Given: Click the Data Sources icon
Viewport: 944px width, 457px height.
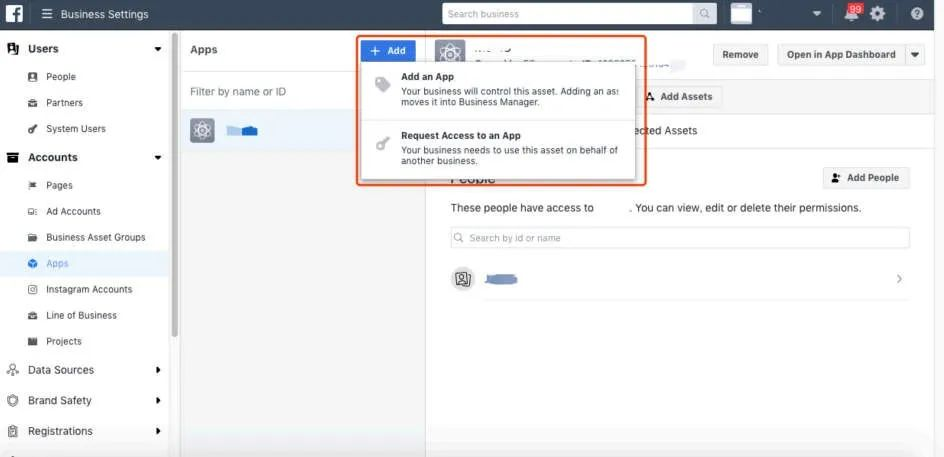Looking at the screenshot, I should (13, 370).
